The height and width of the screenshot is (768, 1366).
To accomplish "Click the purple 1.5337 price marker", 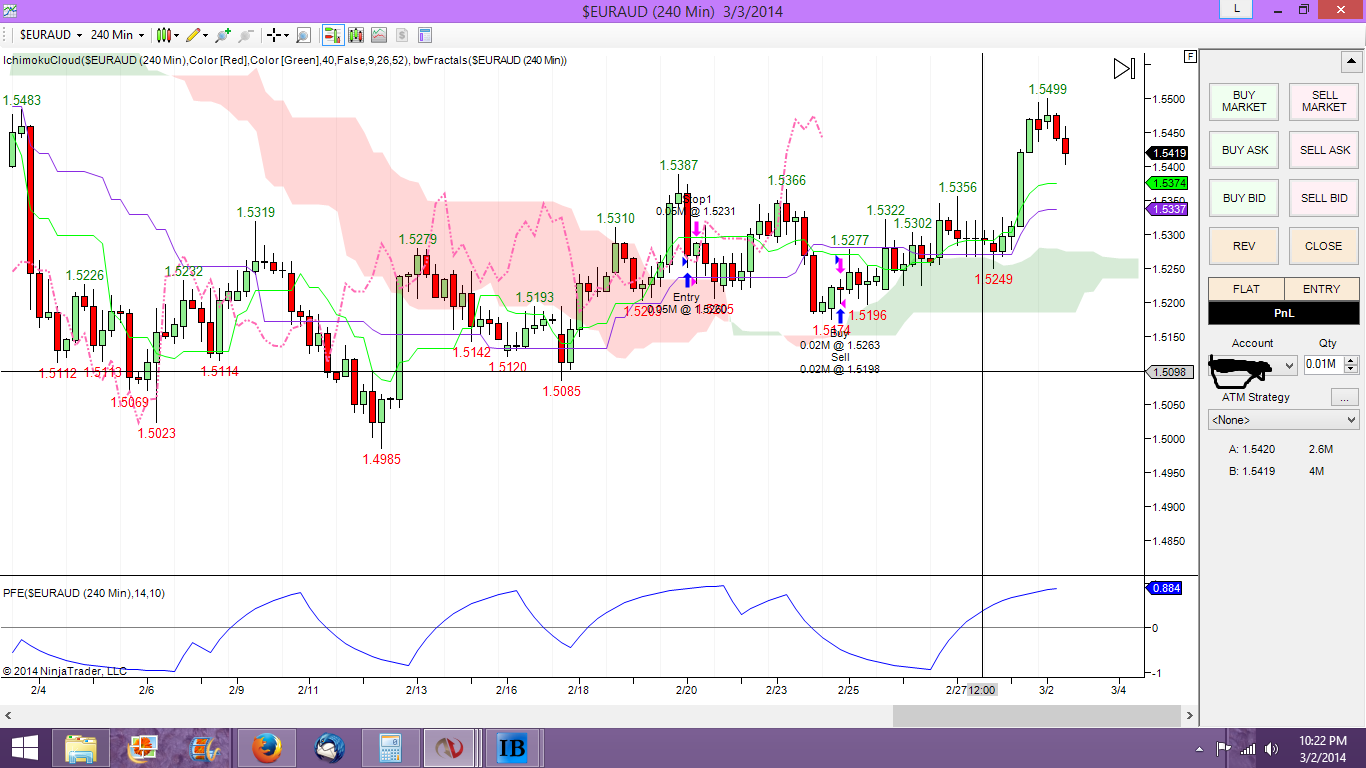I will [x=1167, y=209].
